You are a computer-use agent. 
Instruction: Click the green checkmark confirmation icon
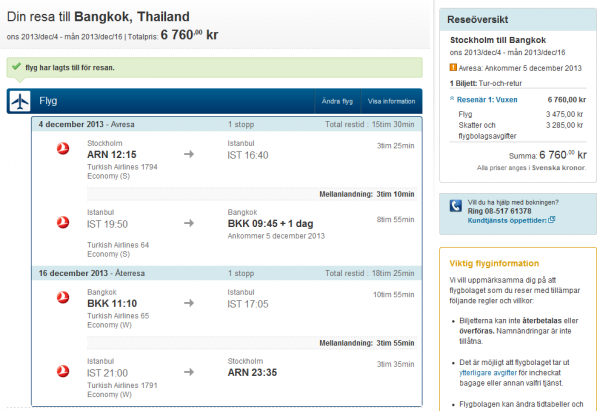[16, 67]
